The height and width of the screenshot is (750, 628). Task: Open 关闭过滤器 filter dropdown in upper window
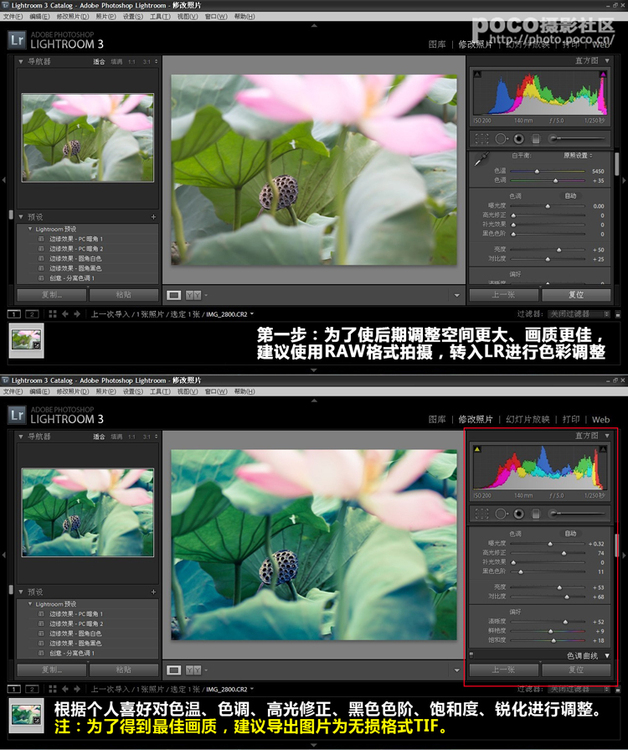(x=579, y=314)
